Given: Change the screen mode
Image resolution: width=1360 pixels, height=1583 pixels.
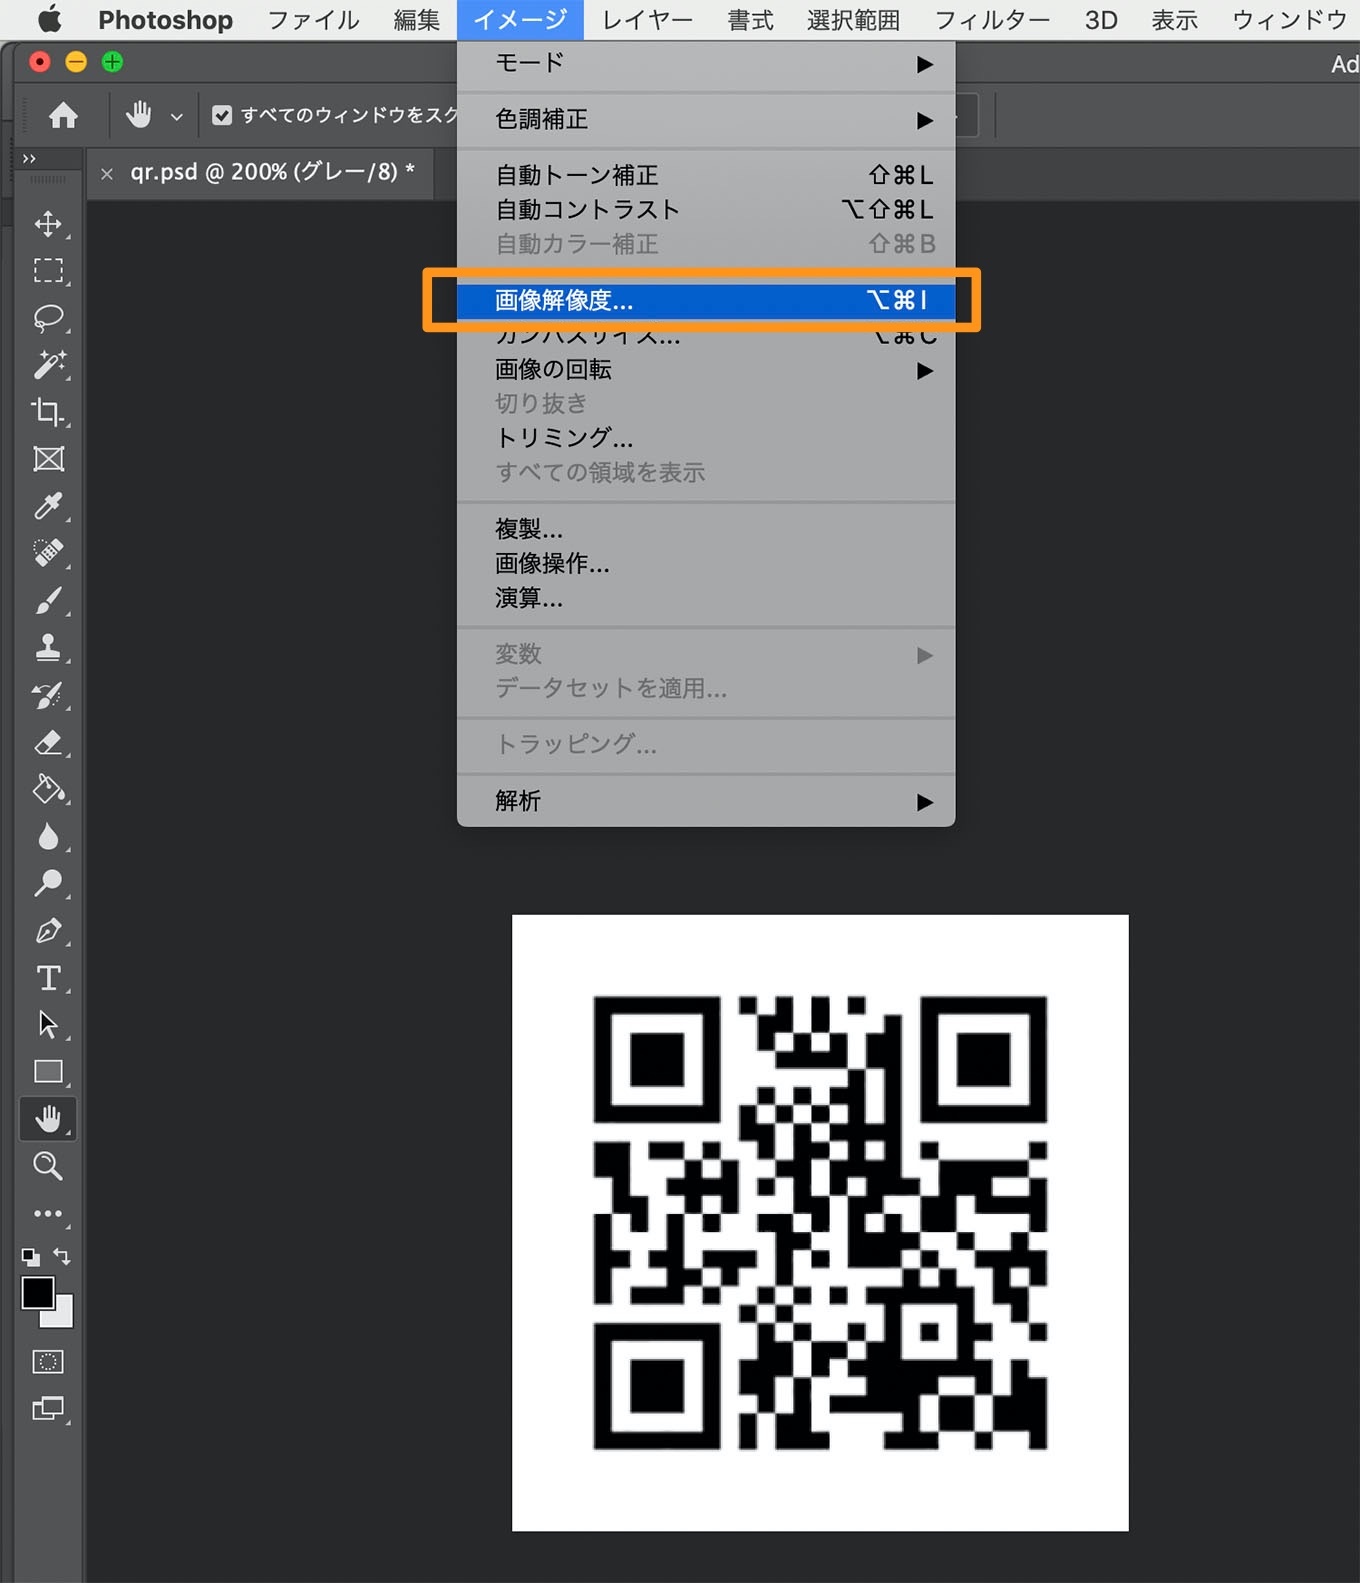Looking at the screenshot, I should (48, 1409).
